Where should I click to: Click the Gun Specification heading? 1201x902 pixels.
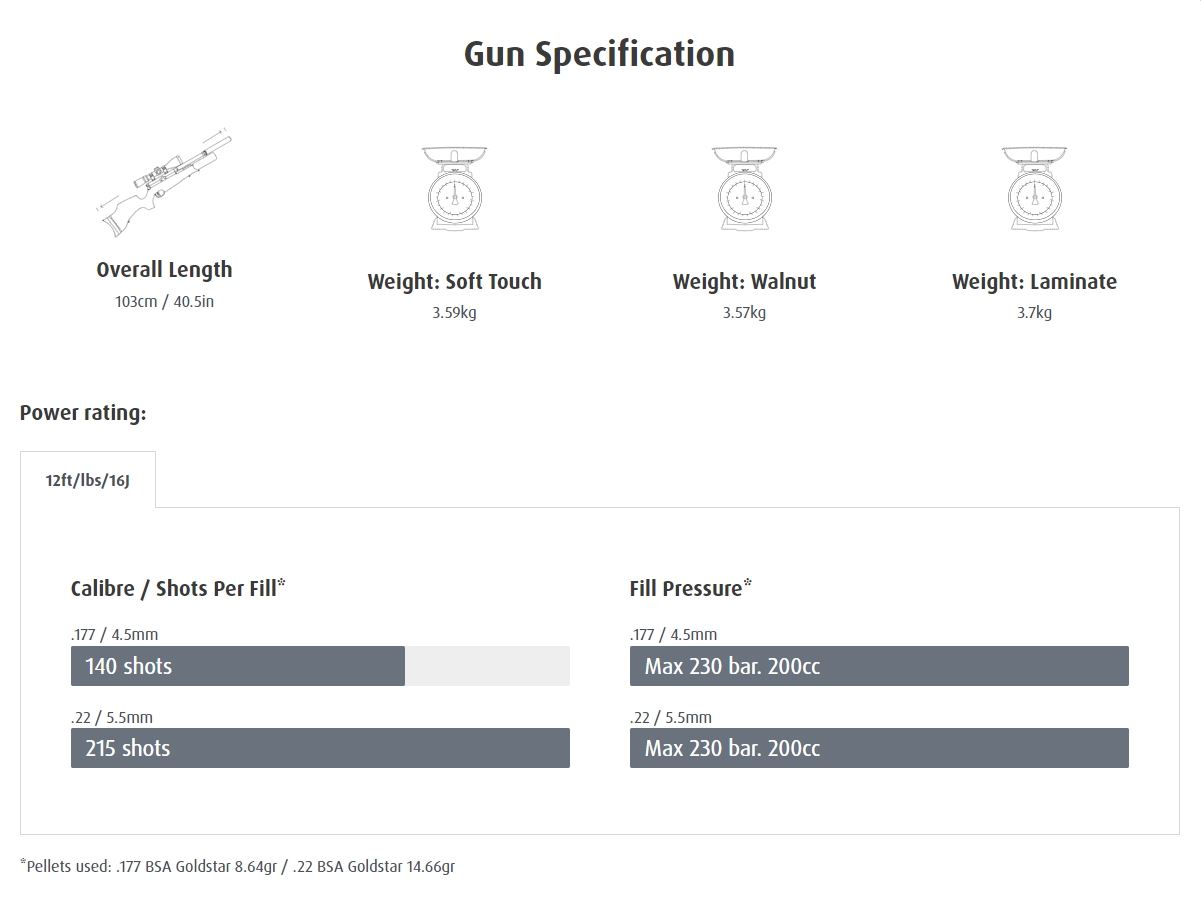click(x=599, y=54)
